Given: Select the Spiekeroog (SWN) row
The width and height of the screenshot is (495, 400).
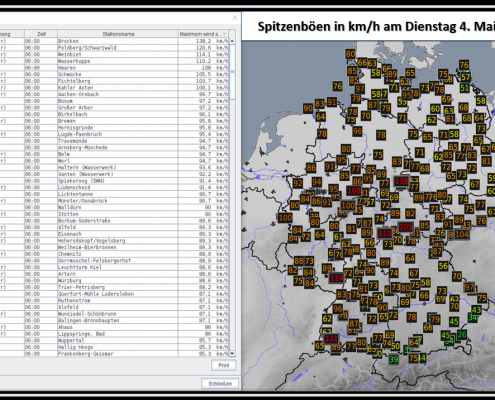Looking at the screenshot, I should [114, 181].
